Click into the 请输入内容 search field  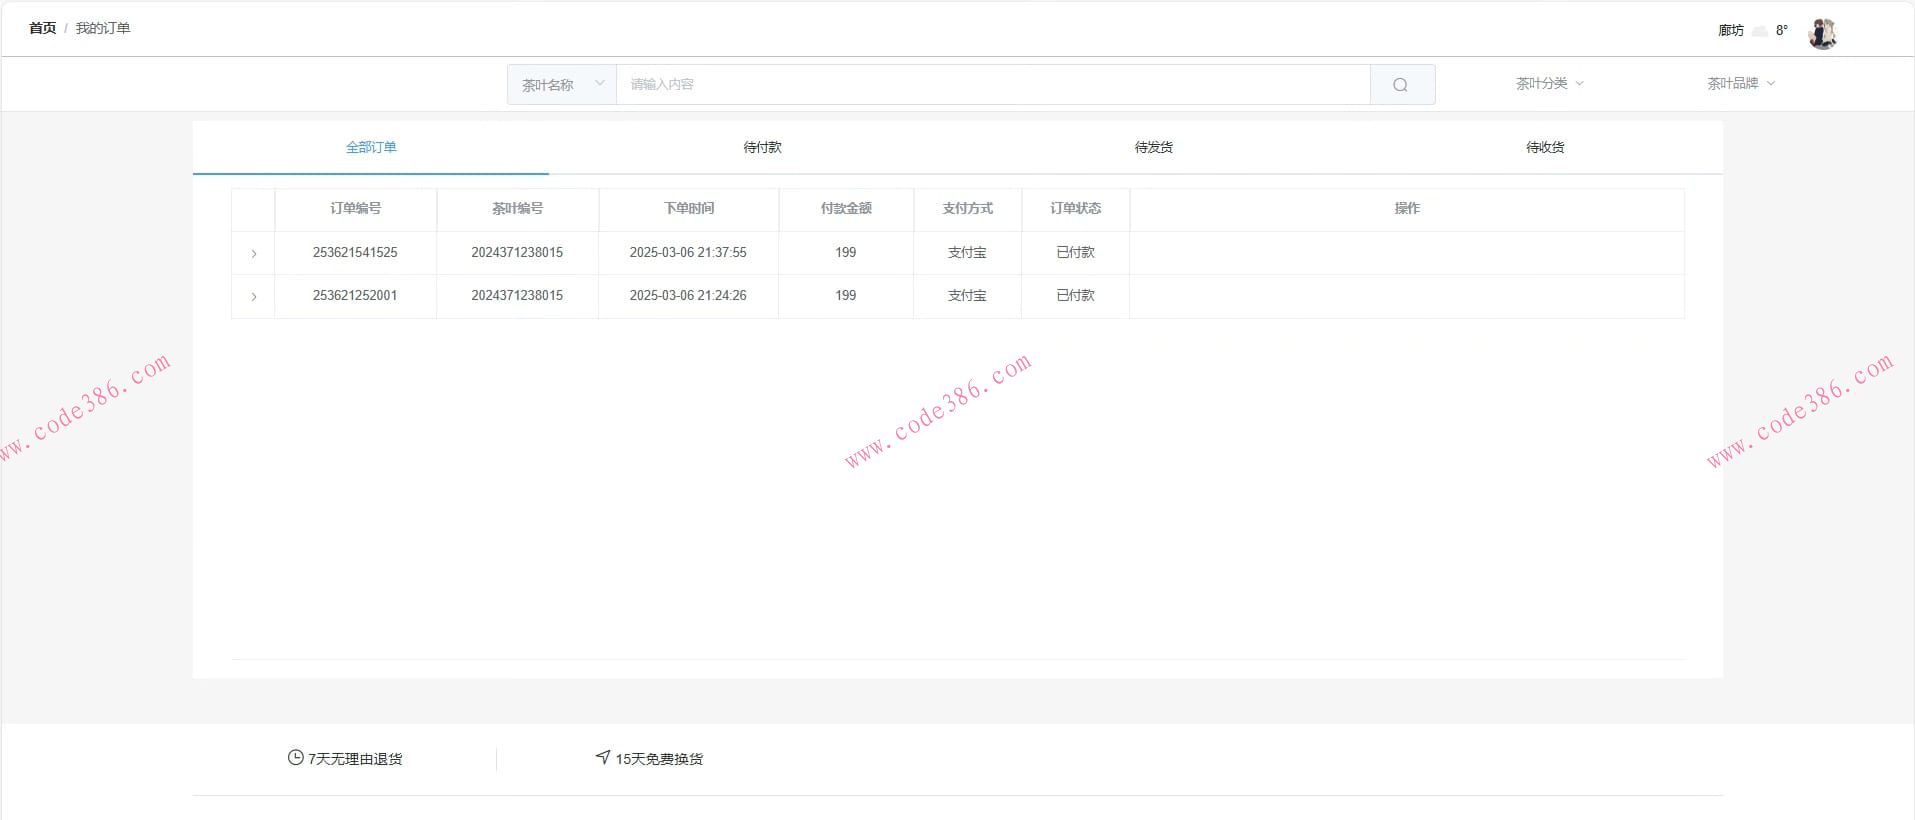(993, 85)
